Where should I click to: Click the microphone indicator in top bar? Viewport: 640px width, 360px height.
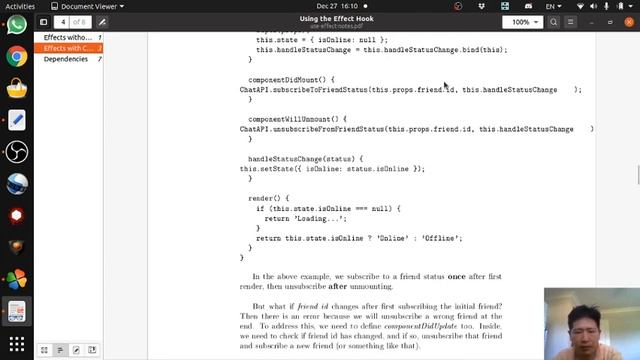pos(607,6)
